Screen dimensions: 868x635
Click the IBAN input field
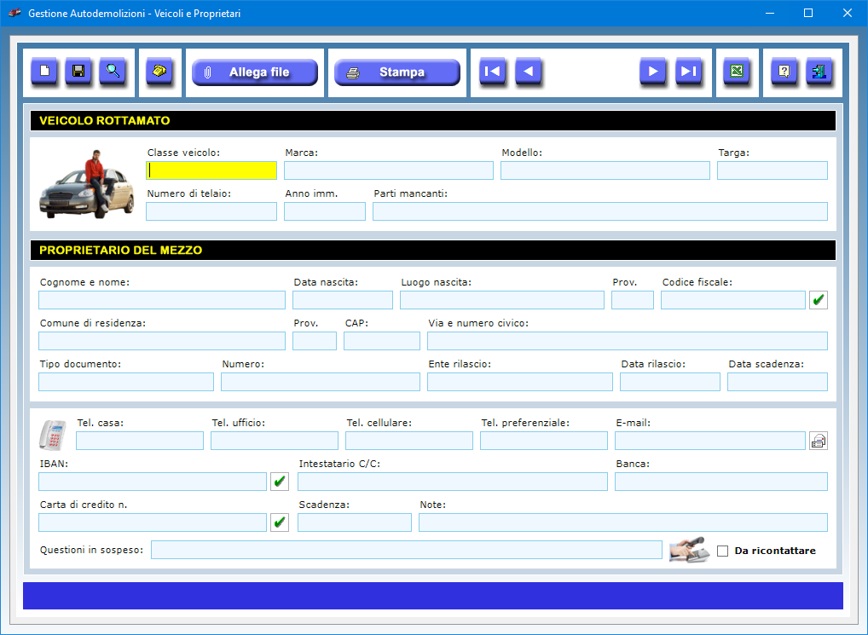[x=153, y=482]
